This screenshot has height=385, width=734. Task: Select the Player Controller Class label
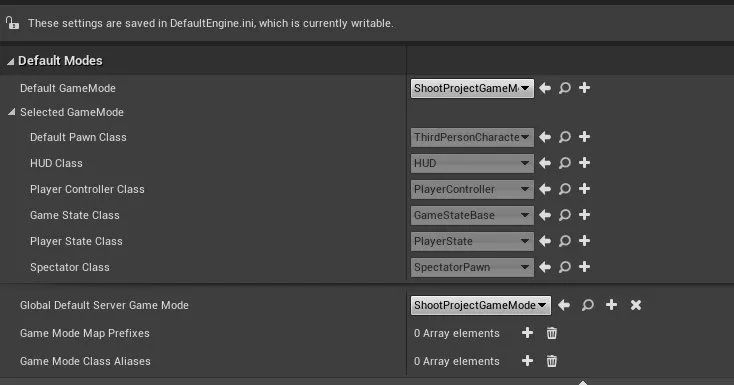point(87,189)
